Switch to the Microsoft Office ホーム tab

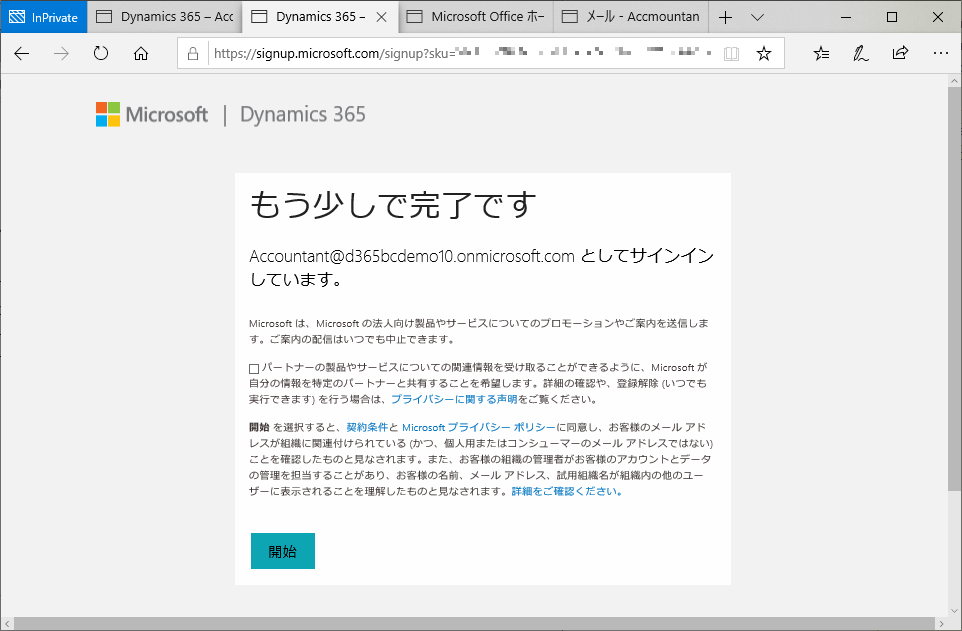[476, 17]
